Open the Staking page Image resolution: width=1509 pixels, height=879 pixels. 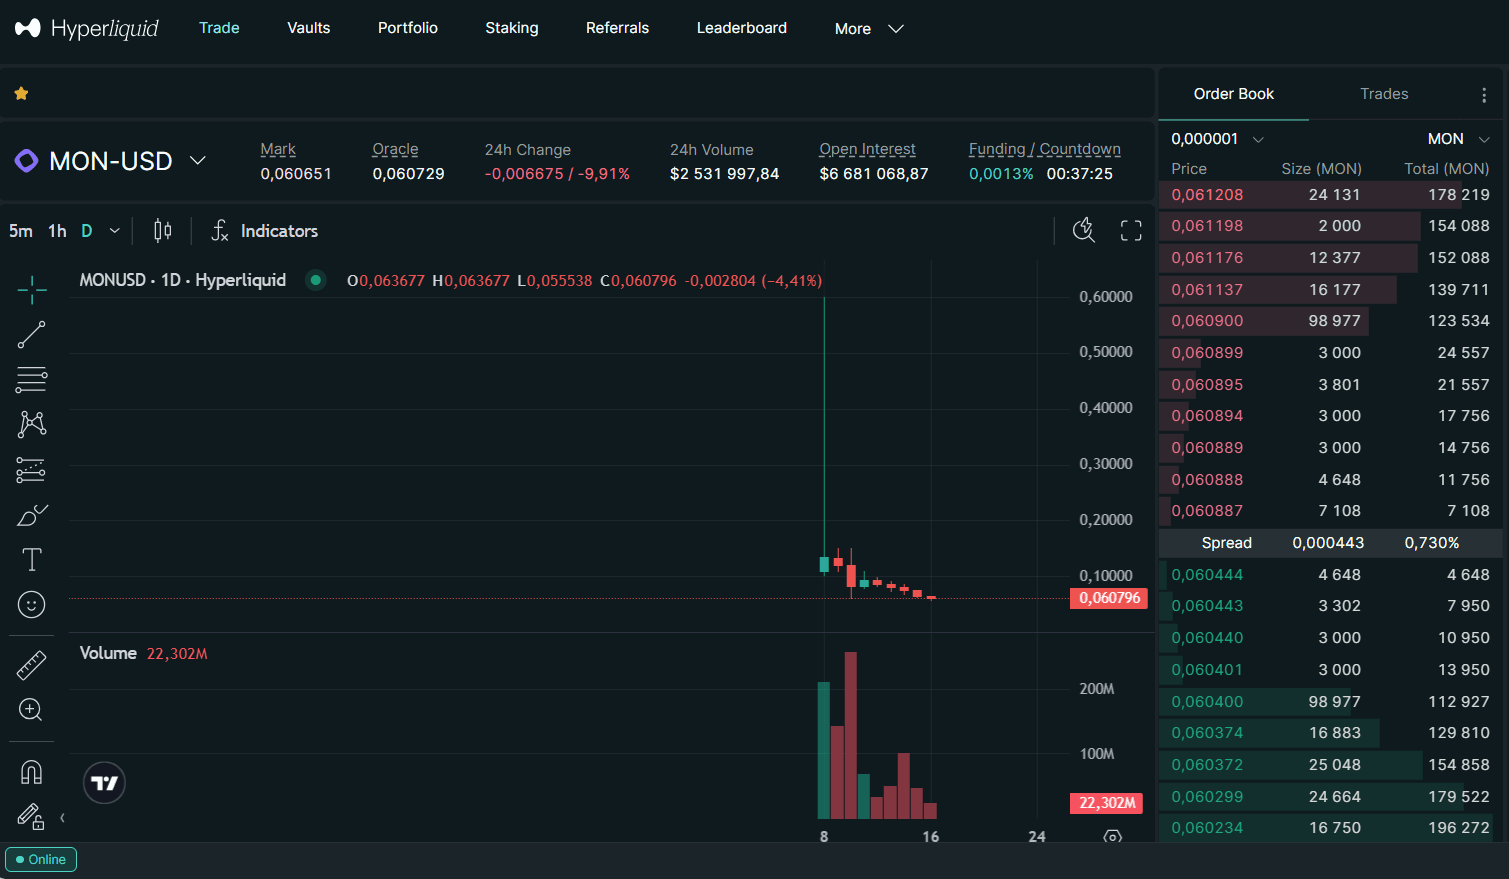pos(512,28)
